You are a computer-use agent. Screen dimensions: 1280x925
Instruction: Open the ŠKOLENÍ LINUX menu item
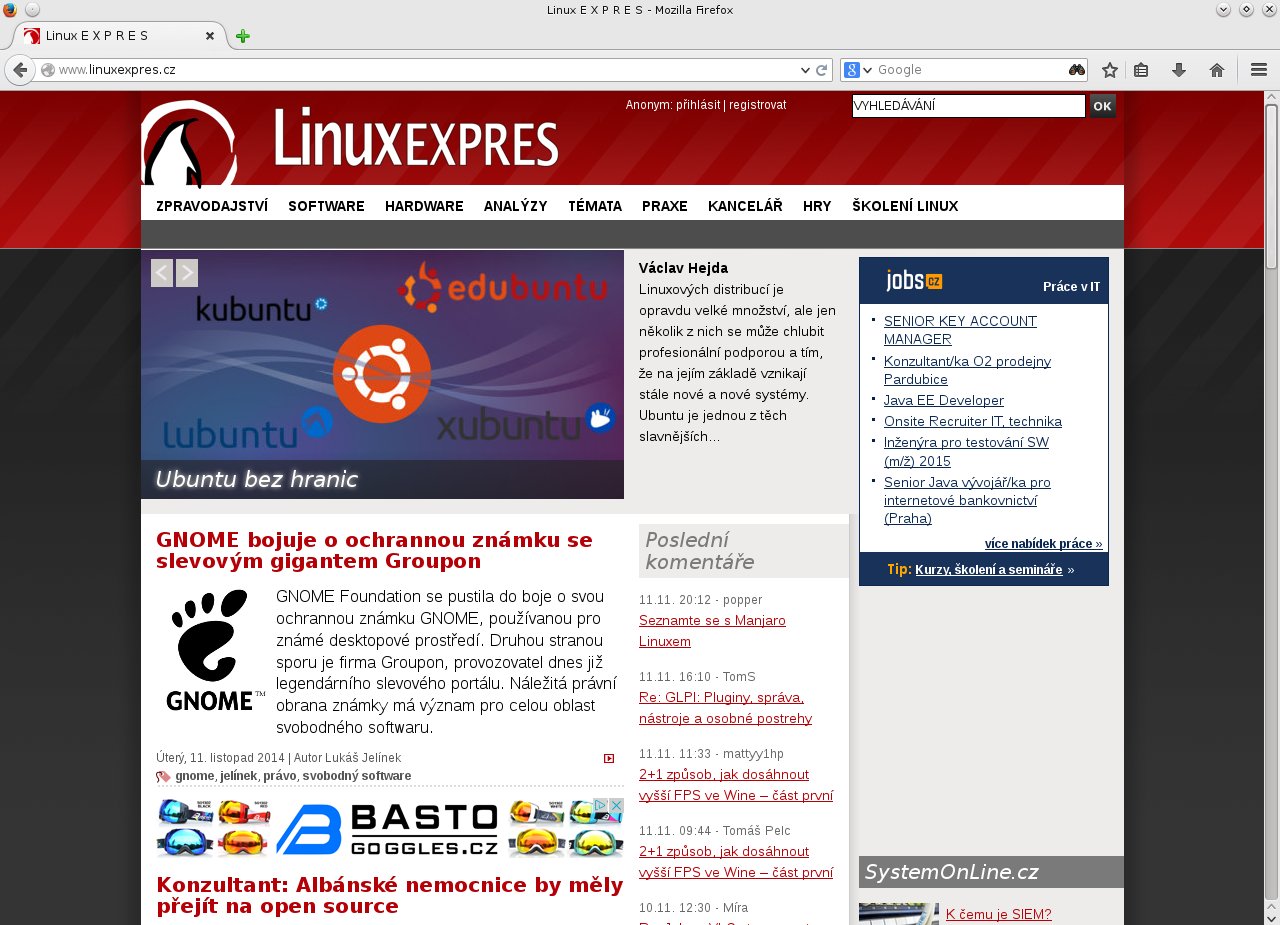(x=905, y=206)
